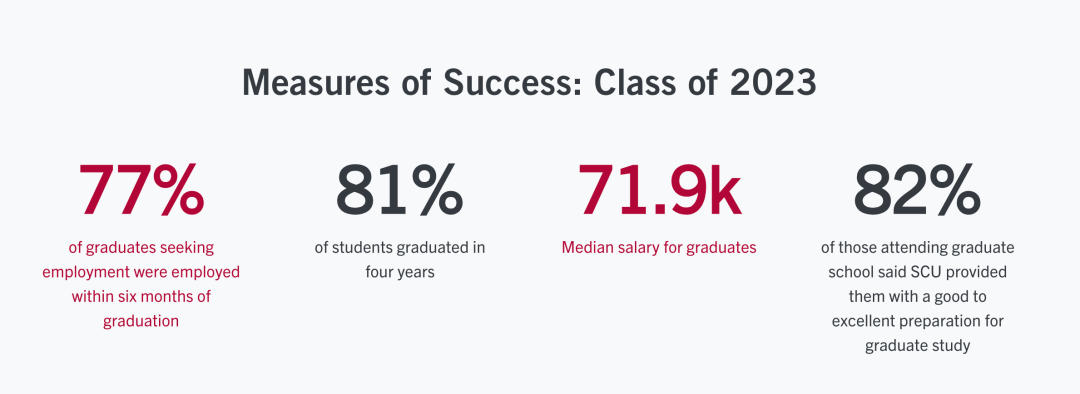Select the red 77% statistic
Viewport: 1080px width, 394px height.
[141, 189]
